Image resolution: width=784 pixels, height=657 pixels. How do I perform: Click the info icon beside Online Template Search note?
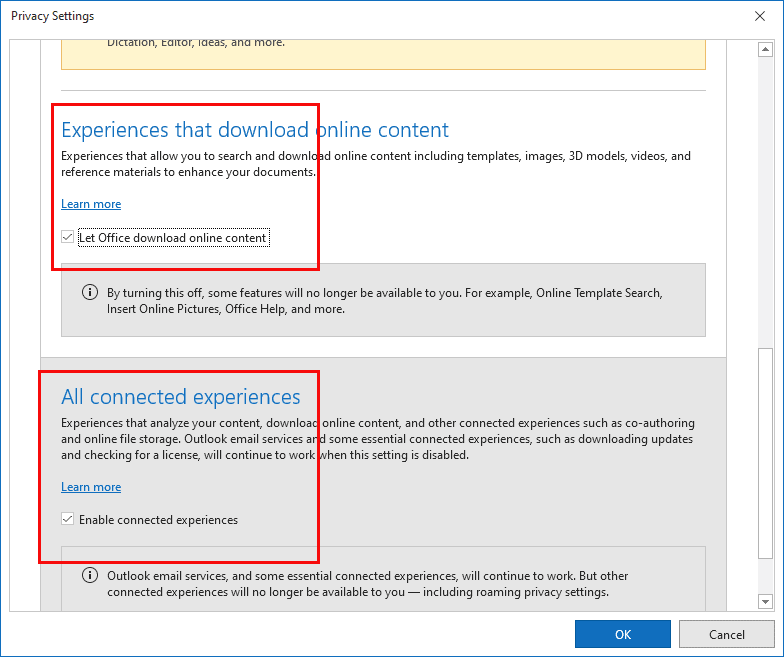90,292
